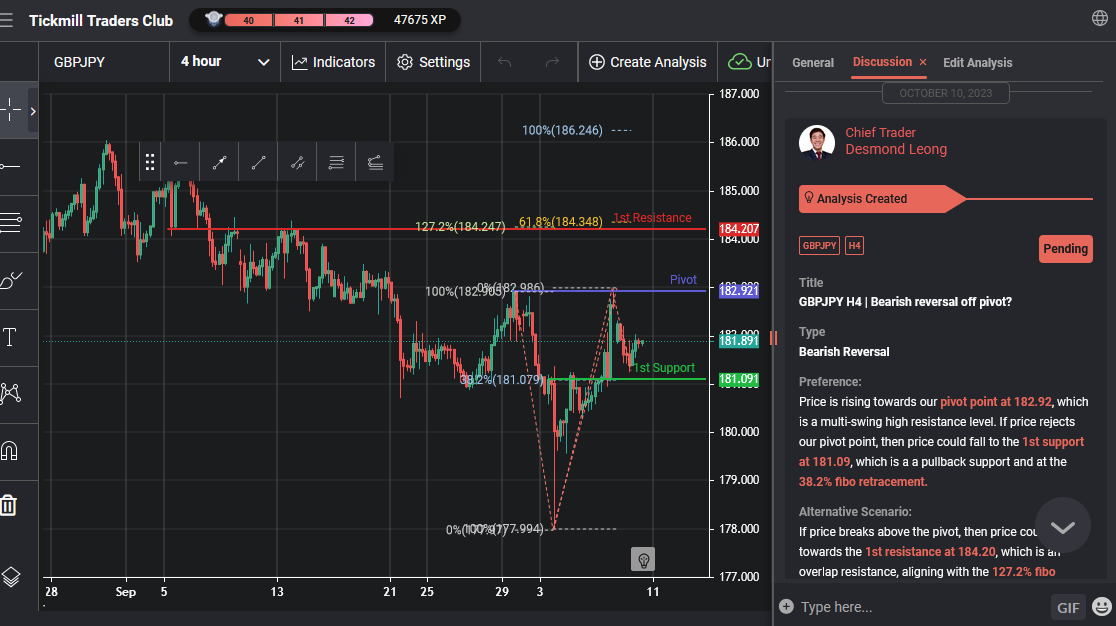Click the 1st Resistance line label
This screenshot has height=626, width=1116.
652,218
